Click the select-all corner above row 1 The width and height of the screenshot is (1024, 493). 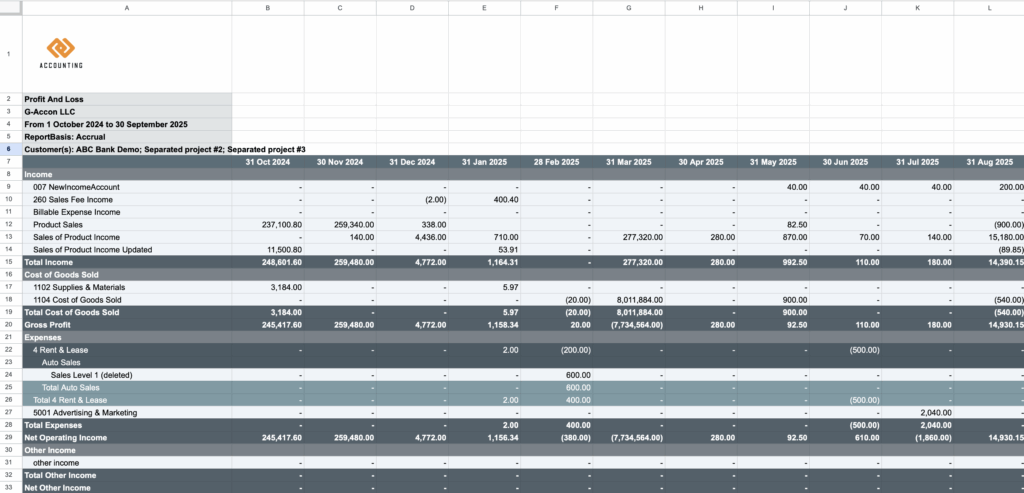(10, 7)
